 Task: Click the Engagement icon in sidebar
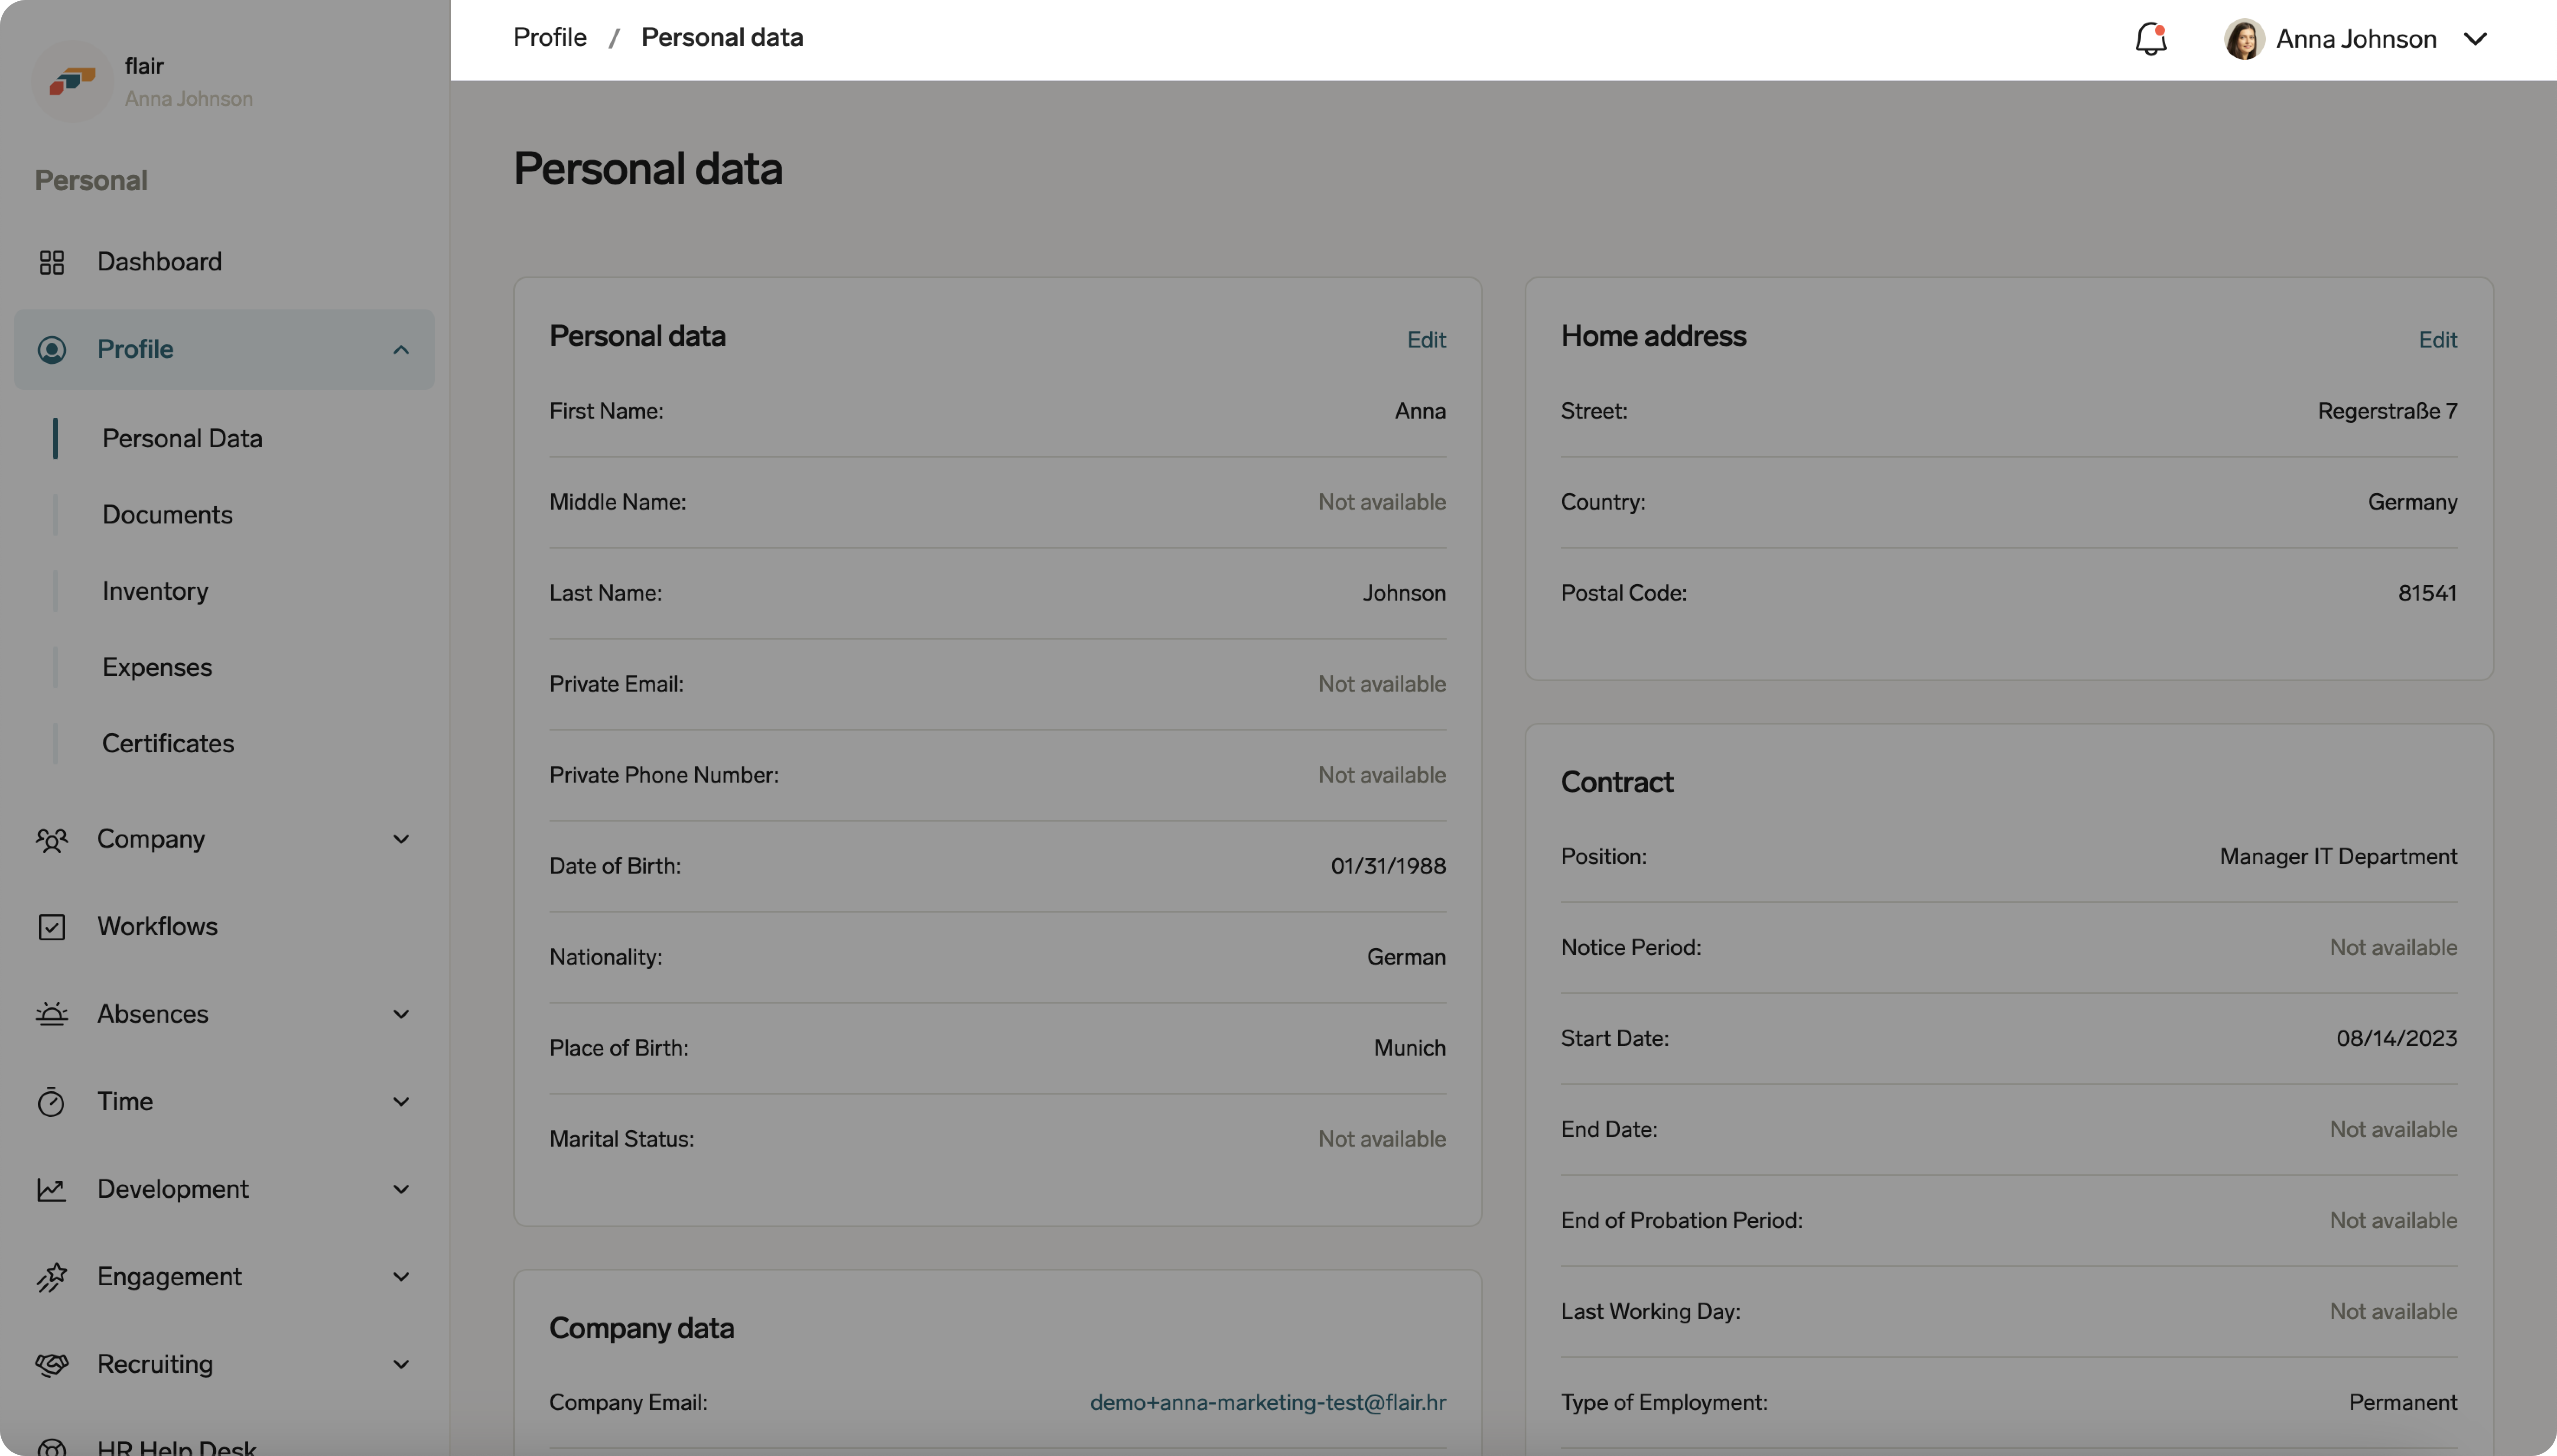tap(52, 1277)
